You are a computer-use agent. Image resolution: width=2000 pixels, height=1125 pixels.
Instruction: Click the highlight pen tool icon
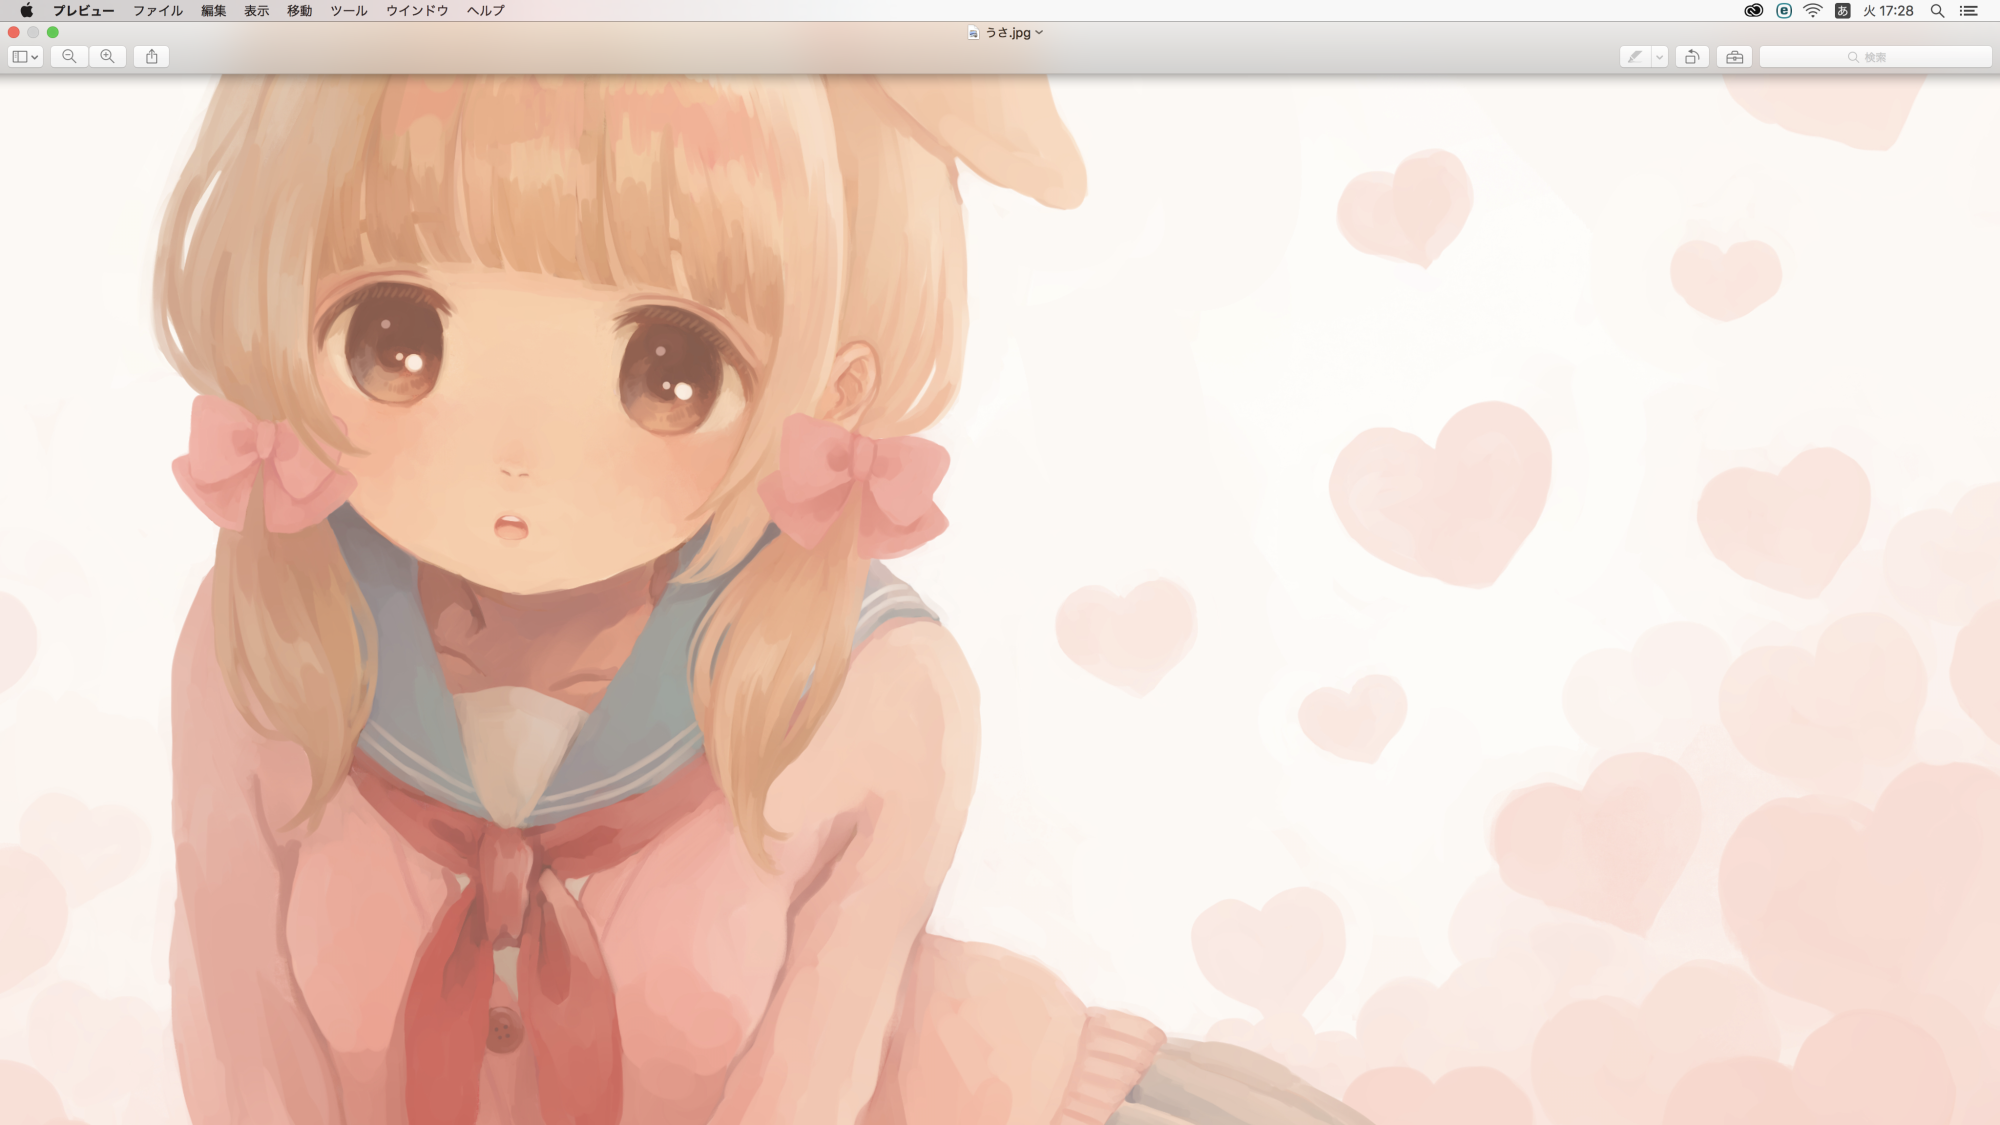click(1635, 57)
